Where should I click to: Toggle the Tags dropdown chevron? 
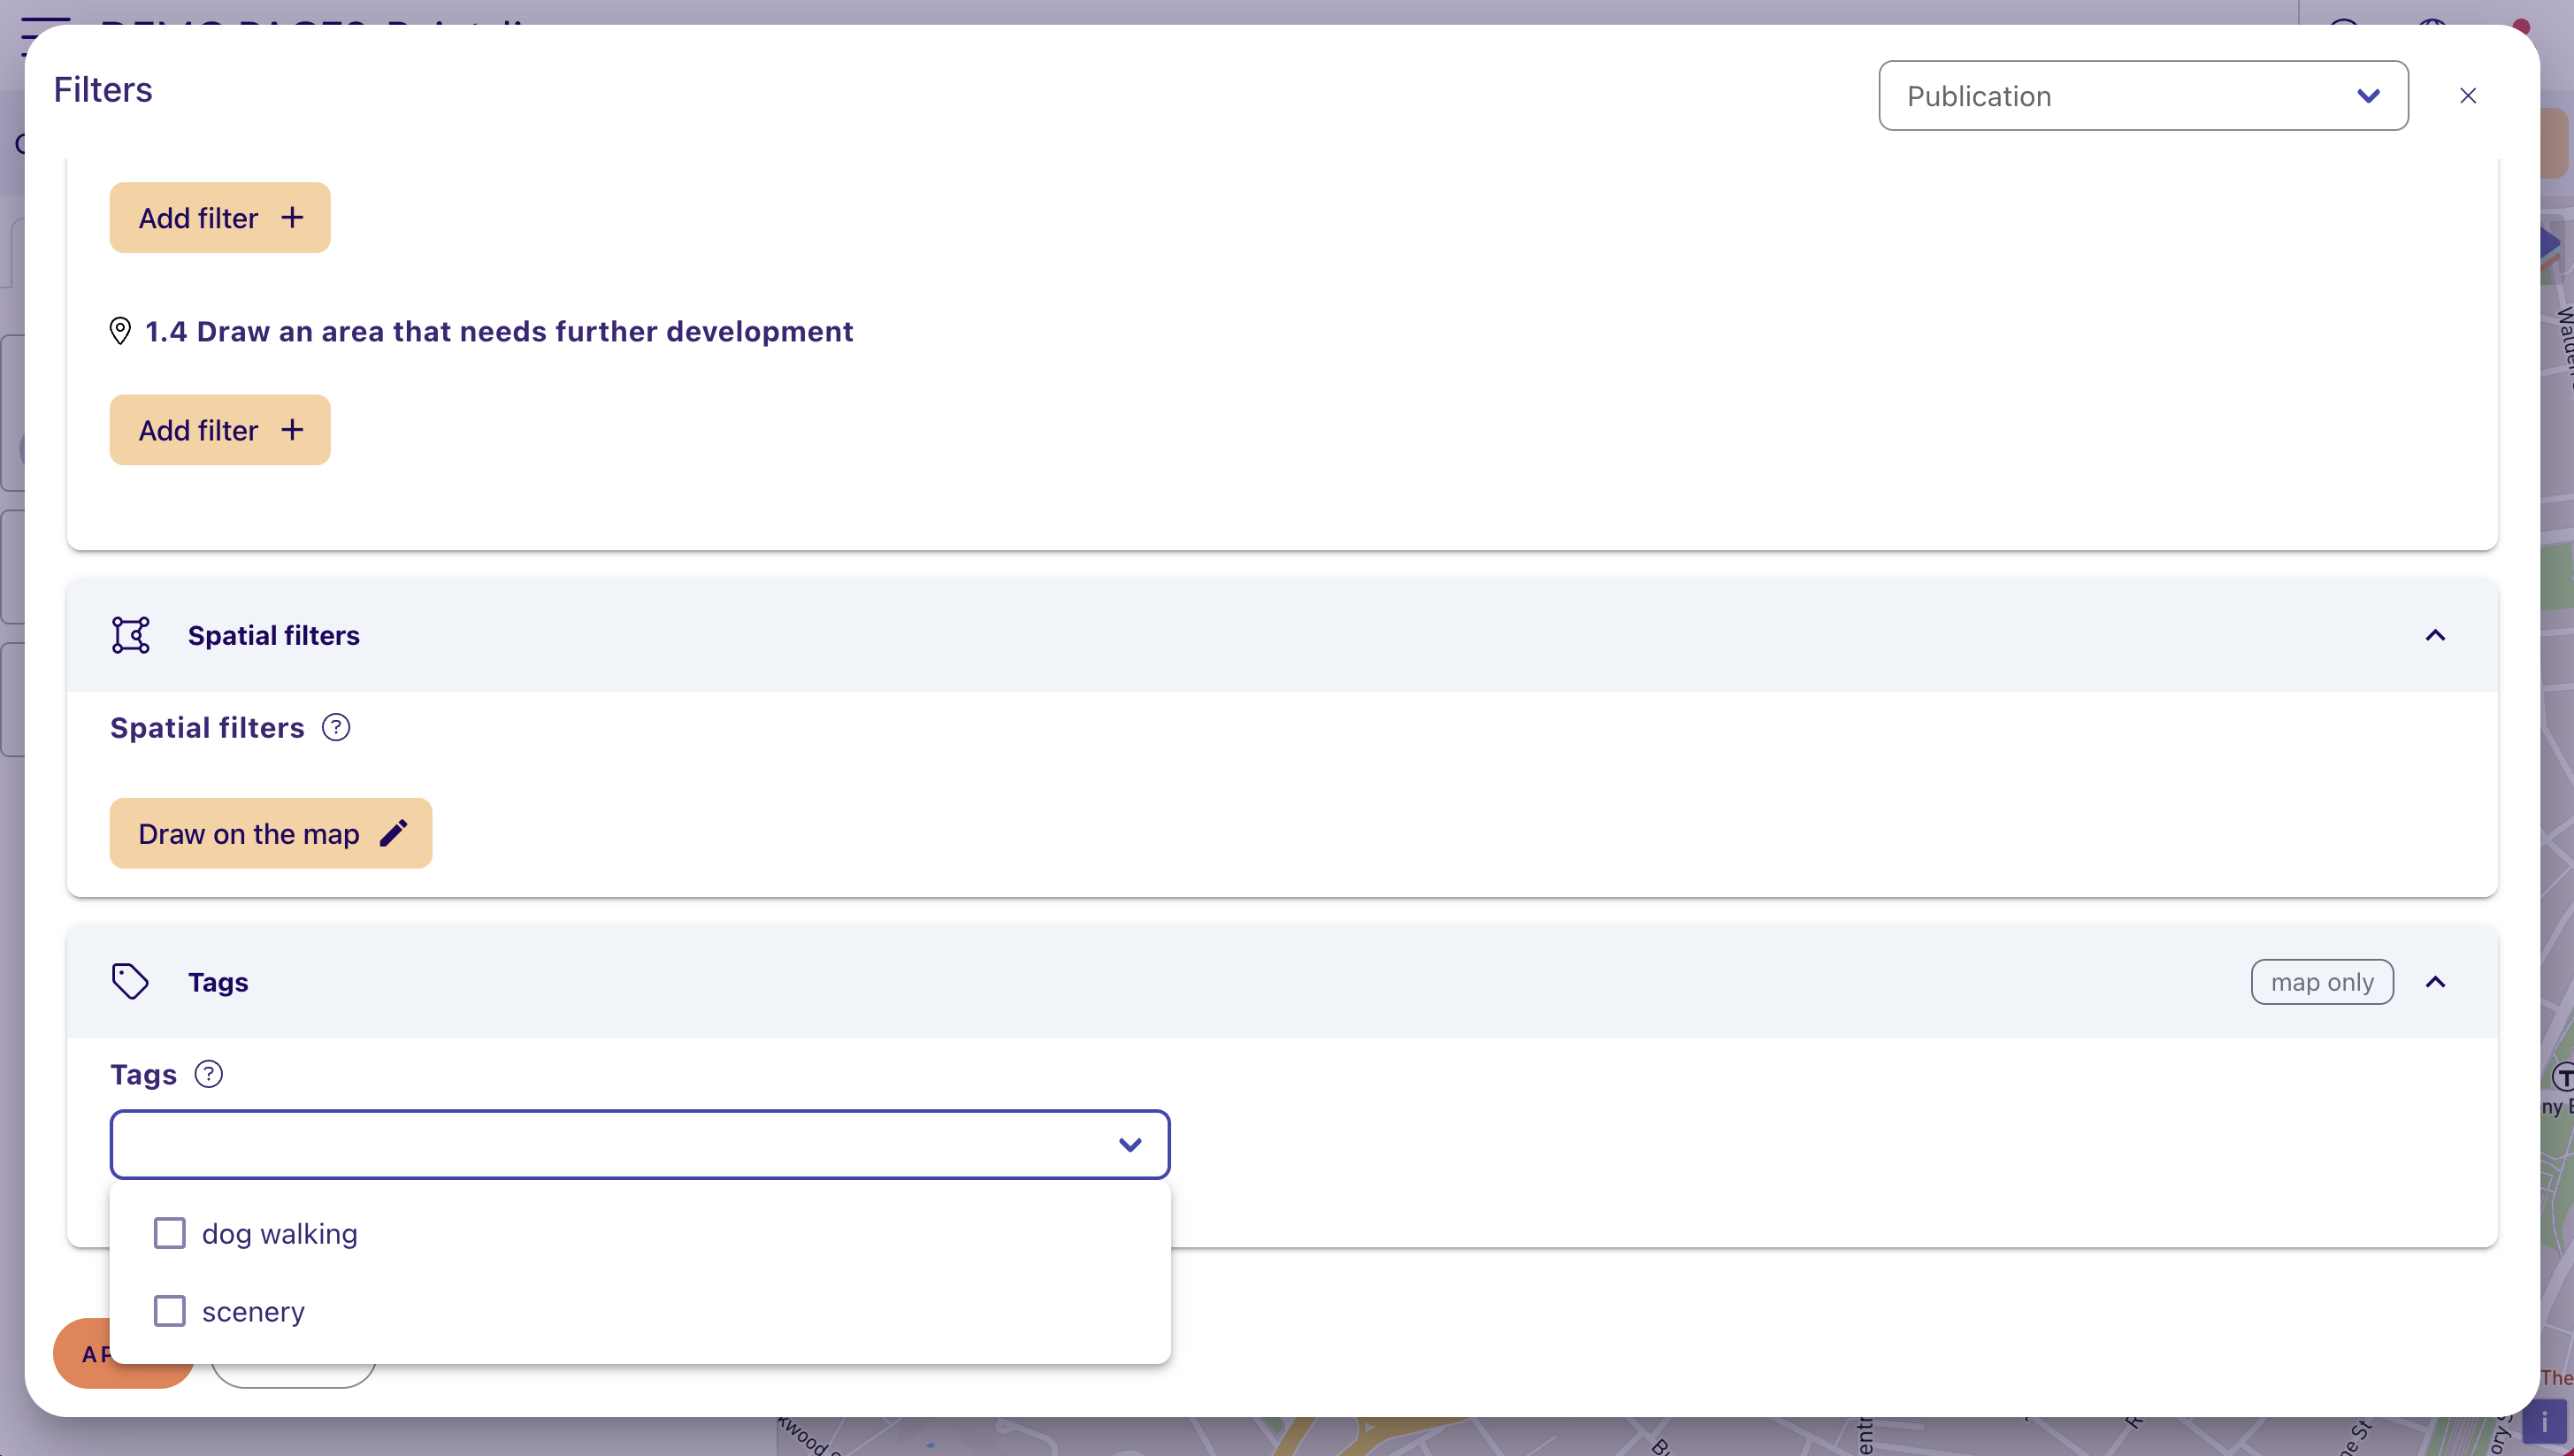1130,1145
